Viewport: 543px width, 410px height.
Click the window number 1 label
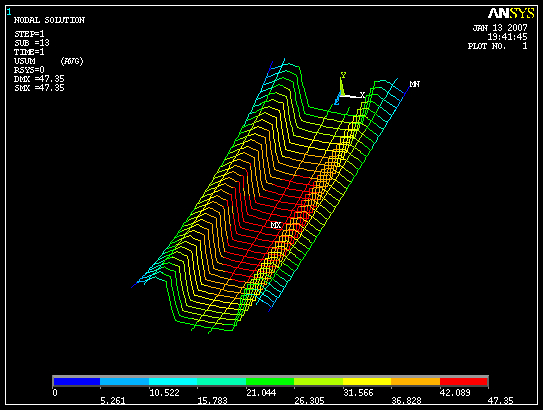coord(9,12)
